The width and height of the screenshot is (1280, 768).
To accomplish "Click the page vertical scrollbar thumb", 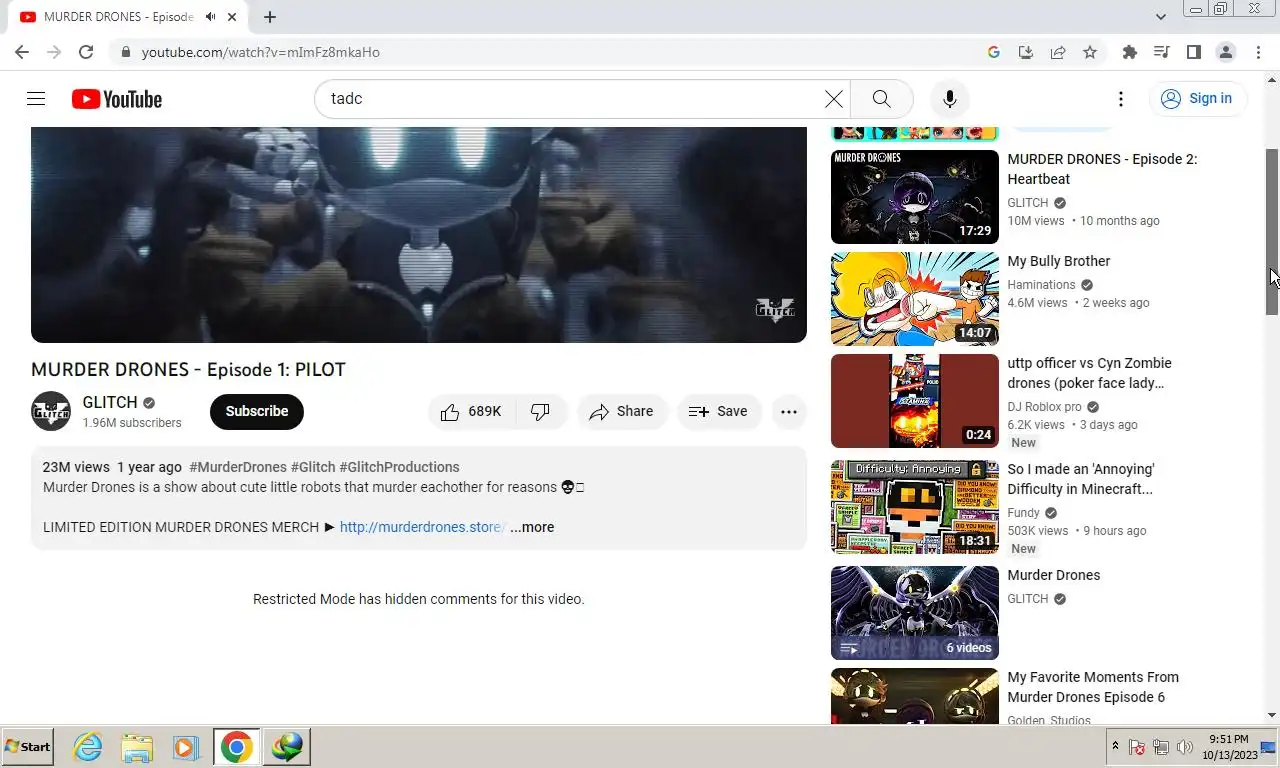I will coord(1272,232).
